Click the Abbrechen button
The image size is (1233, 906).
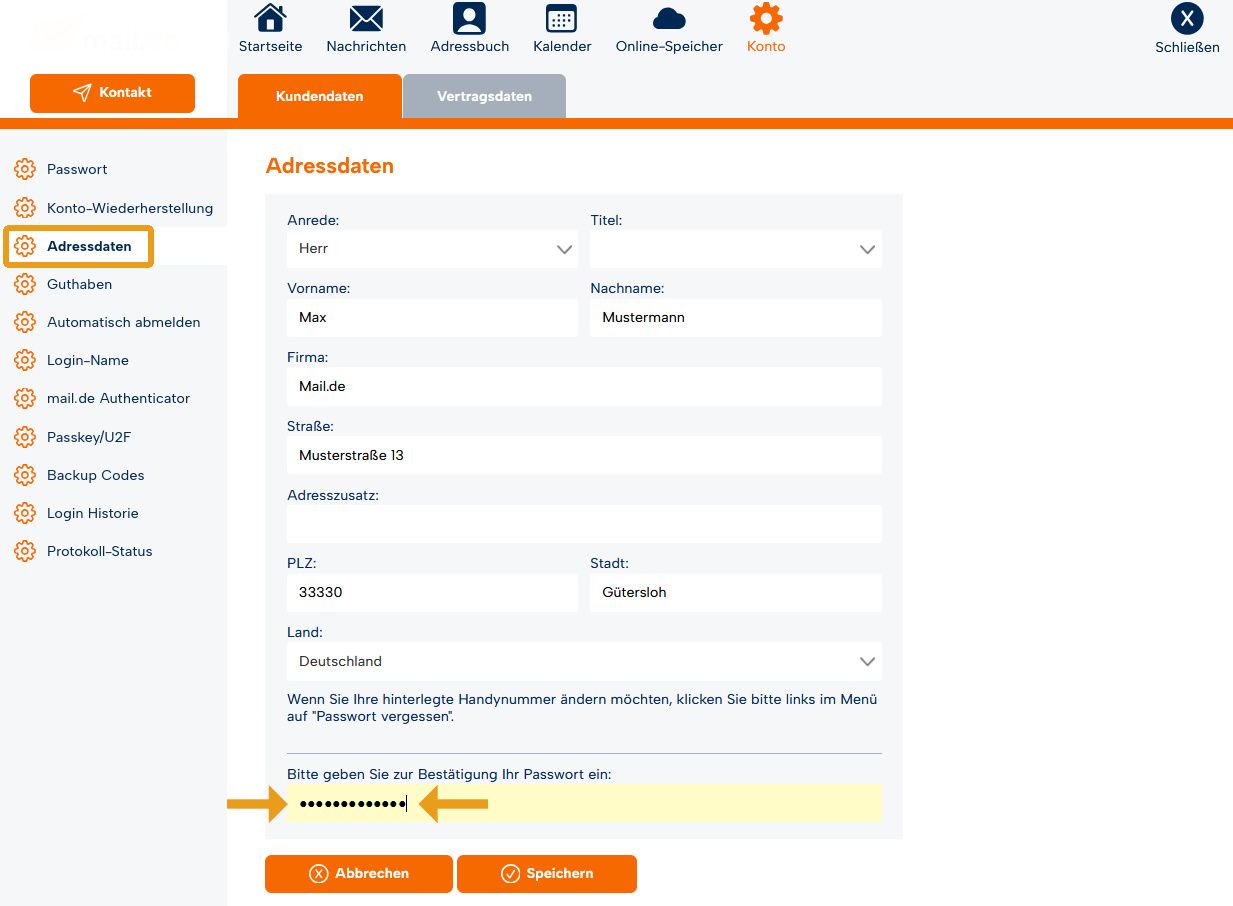click(359, 873)
